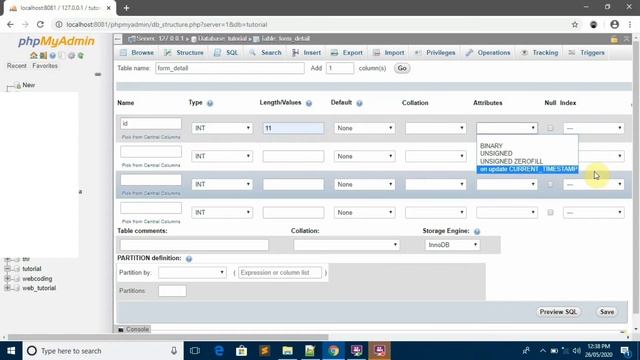Bookmark this page with the star icon
640x360 pixels.
(x=575, y=24)
